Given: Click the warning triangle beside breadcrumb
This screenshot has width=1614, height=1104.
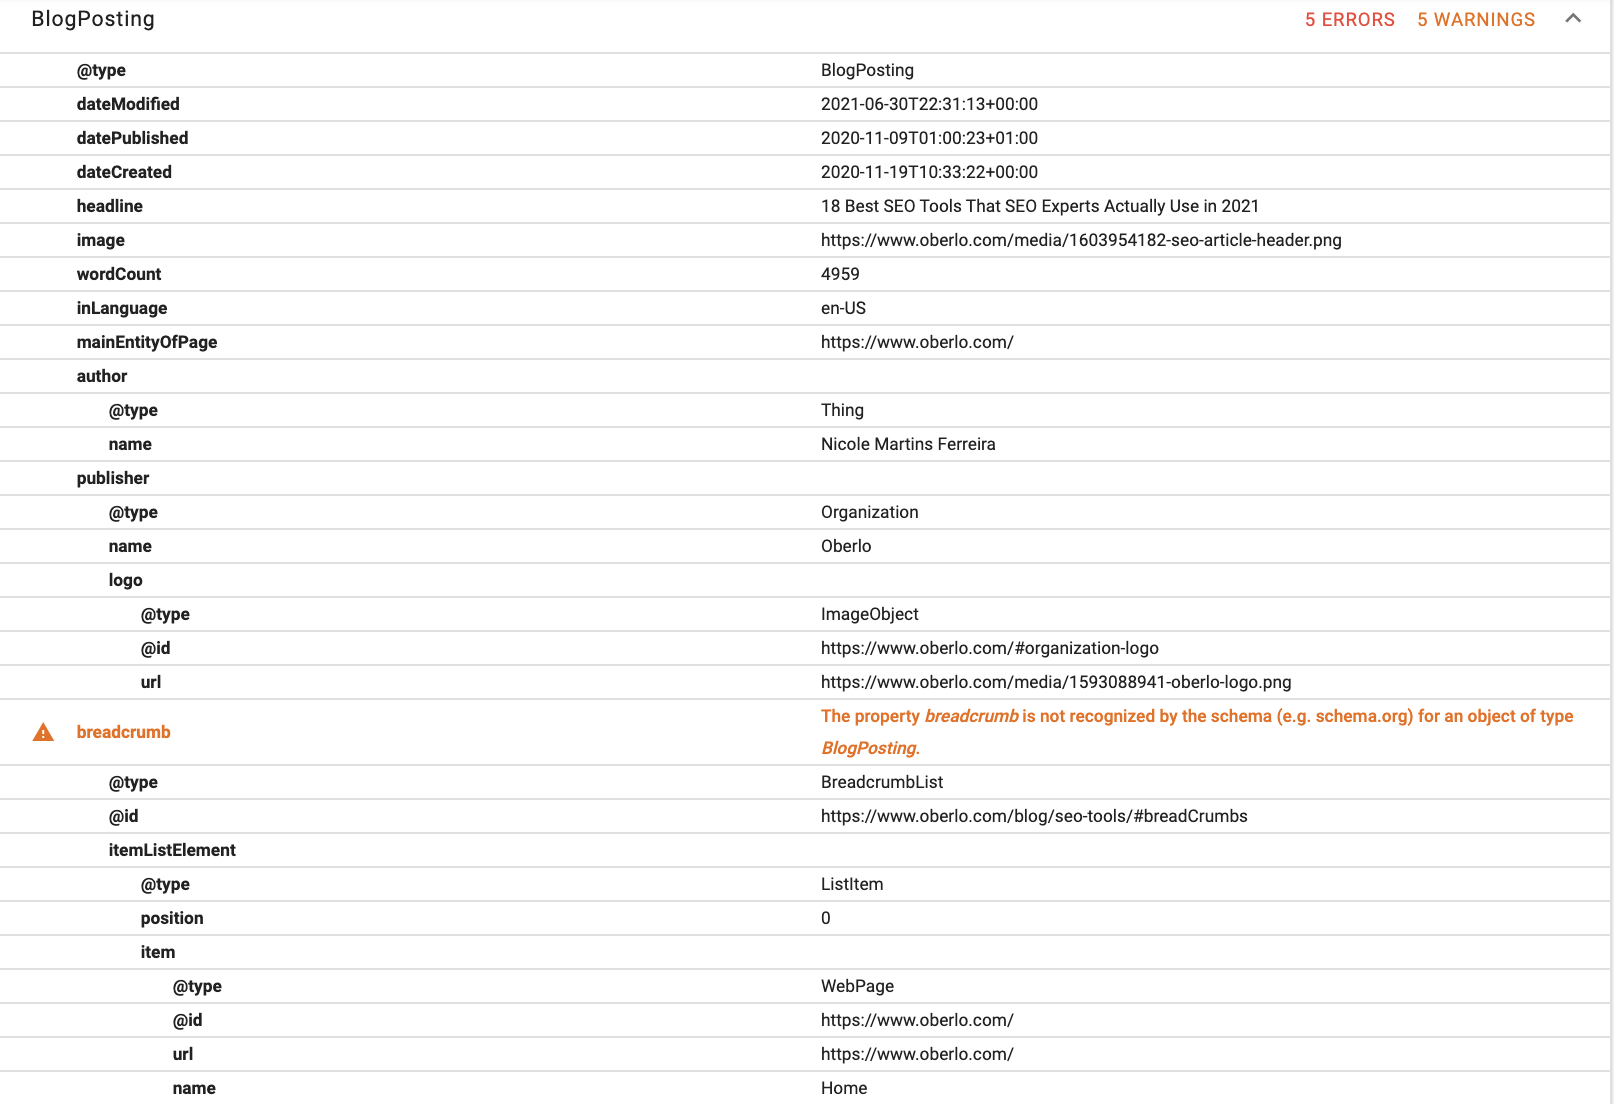Looking at the screenshot, I should pyautogui.click(x=43, y=731).
